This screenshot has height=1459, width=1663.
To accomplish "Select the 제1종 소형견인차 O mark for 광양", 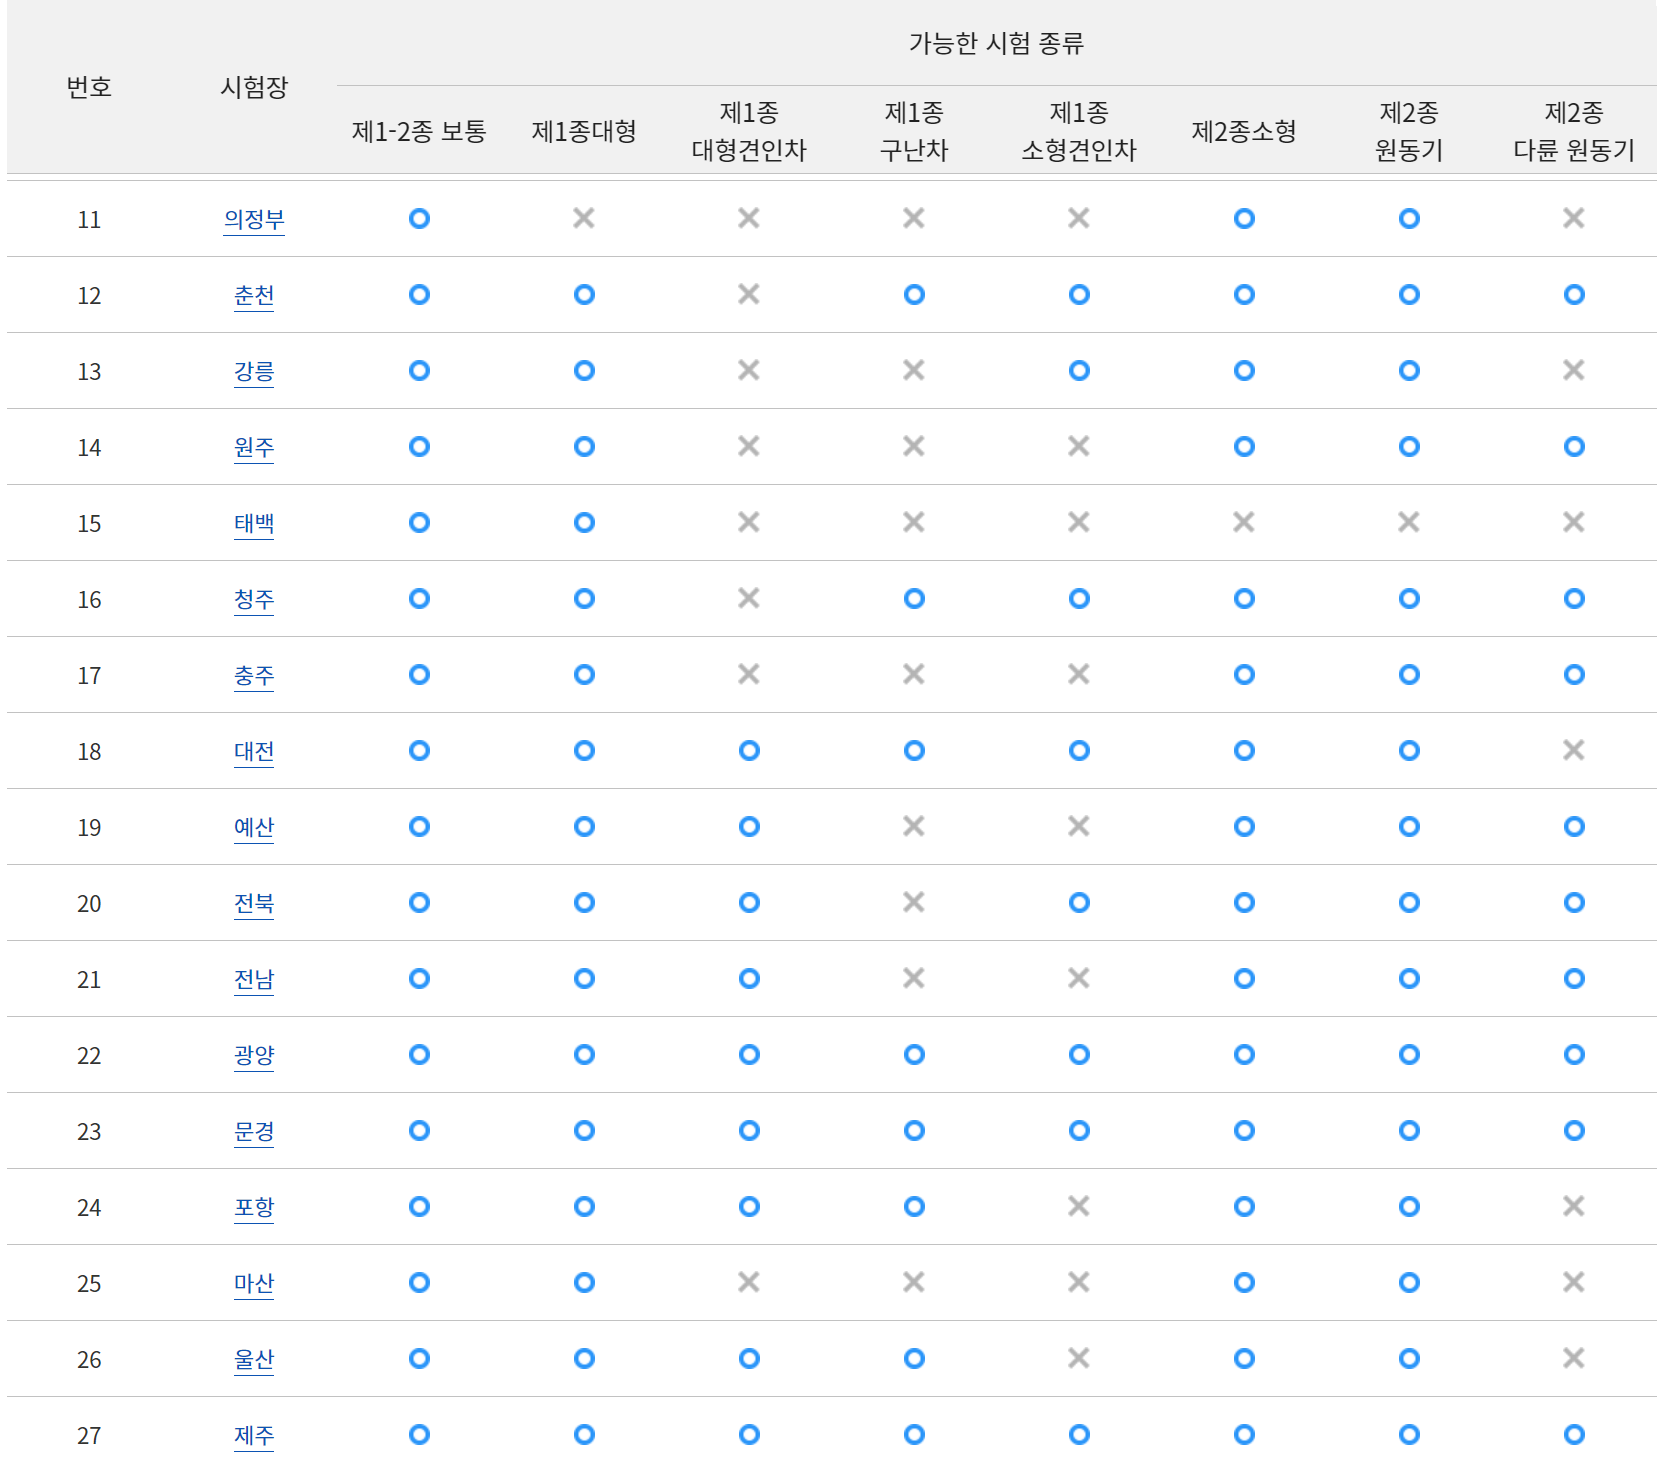I will pos(1078,1055).
